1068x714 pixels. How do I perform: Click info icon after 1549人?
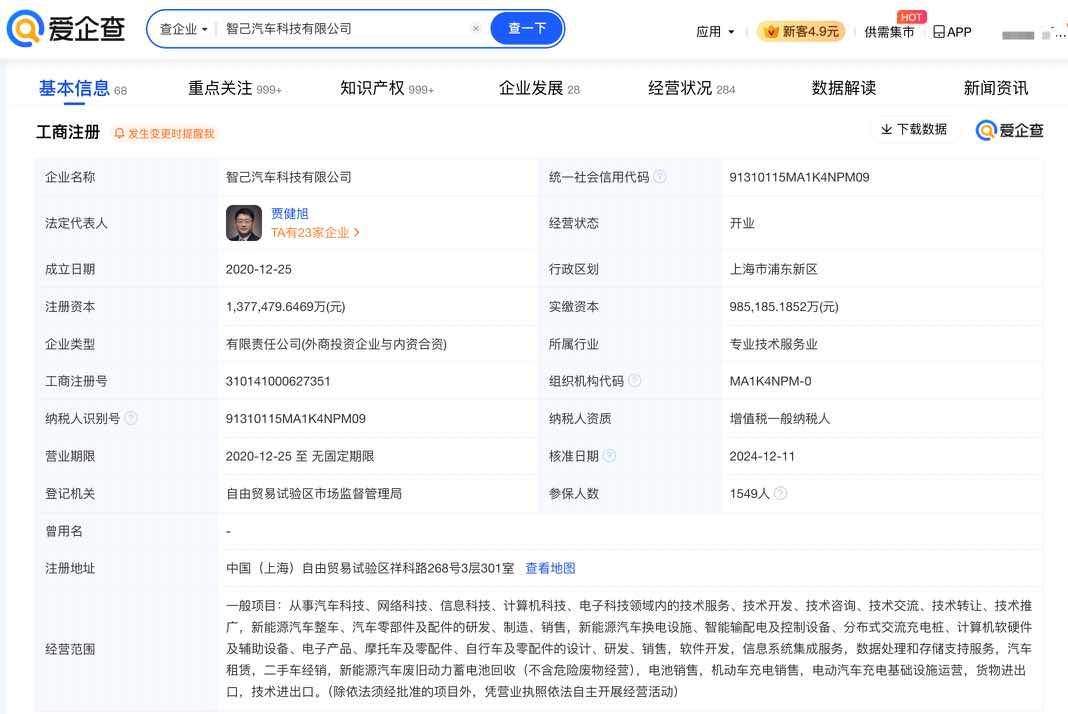[781, 493]
